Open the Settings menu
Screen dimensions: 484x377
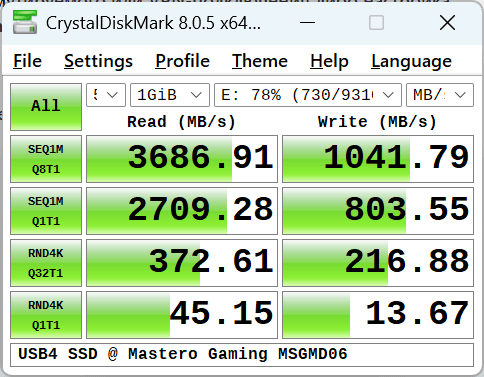98,61
